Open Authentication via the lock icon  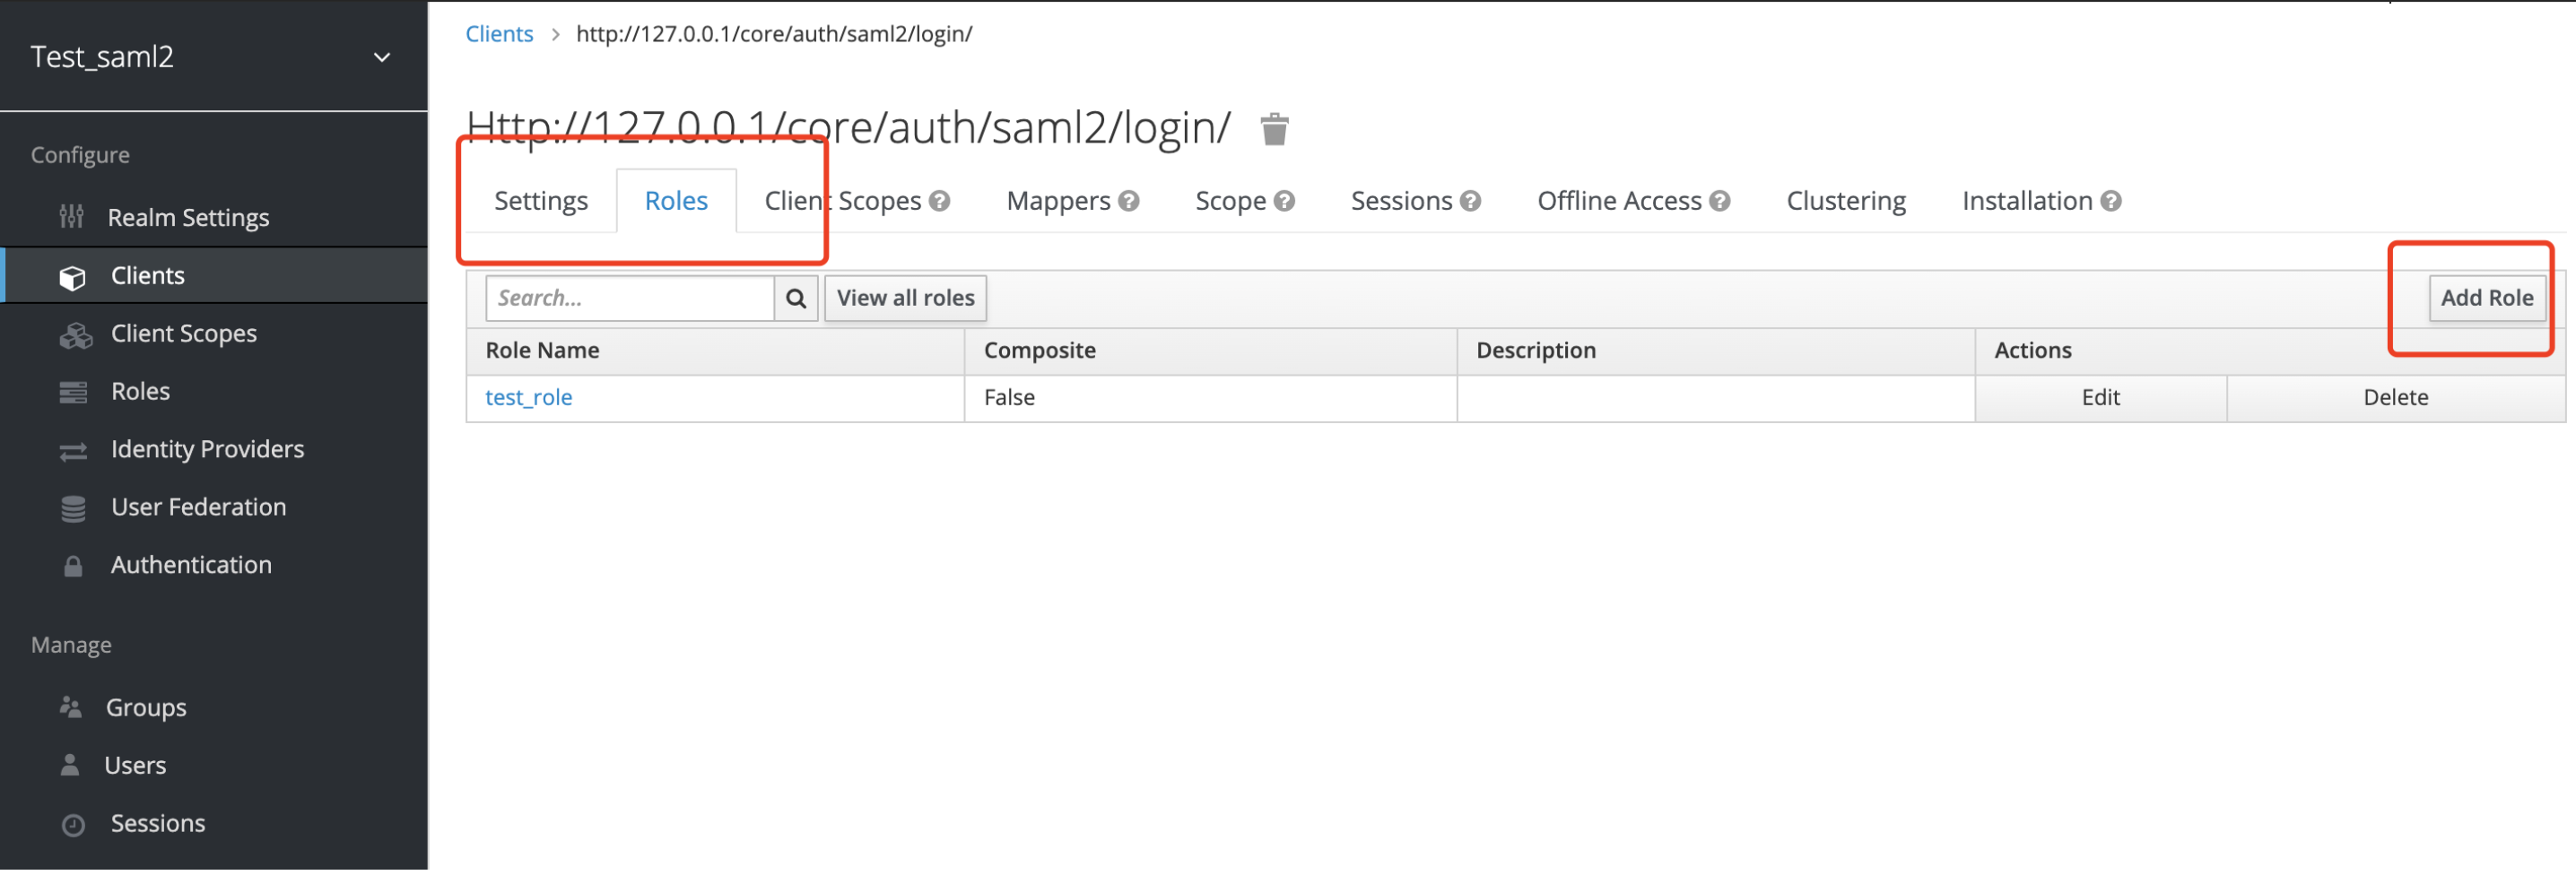[73, 564]
